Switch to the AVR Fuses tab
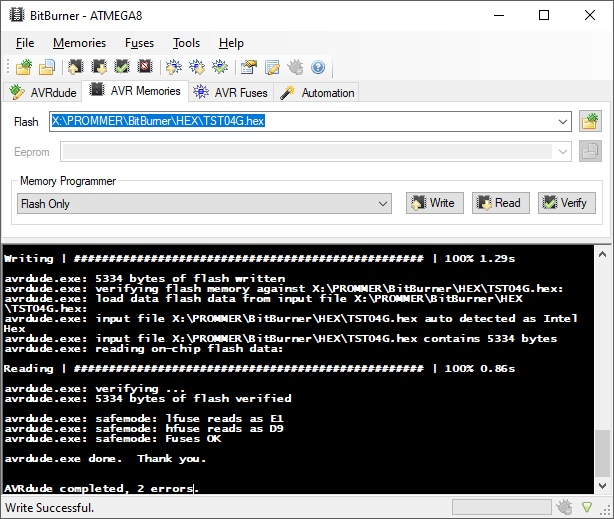614x519 pixels. click(231, 92)
